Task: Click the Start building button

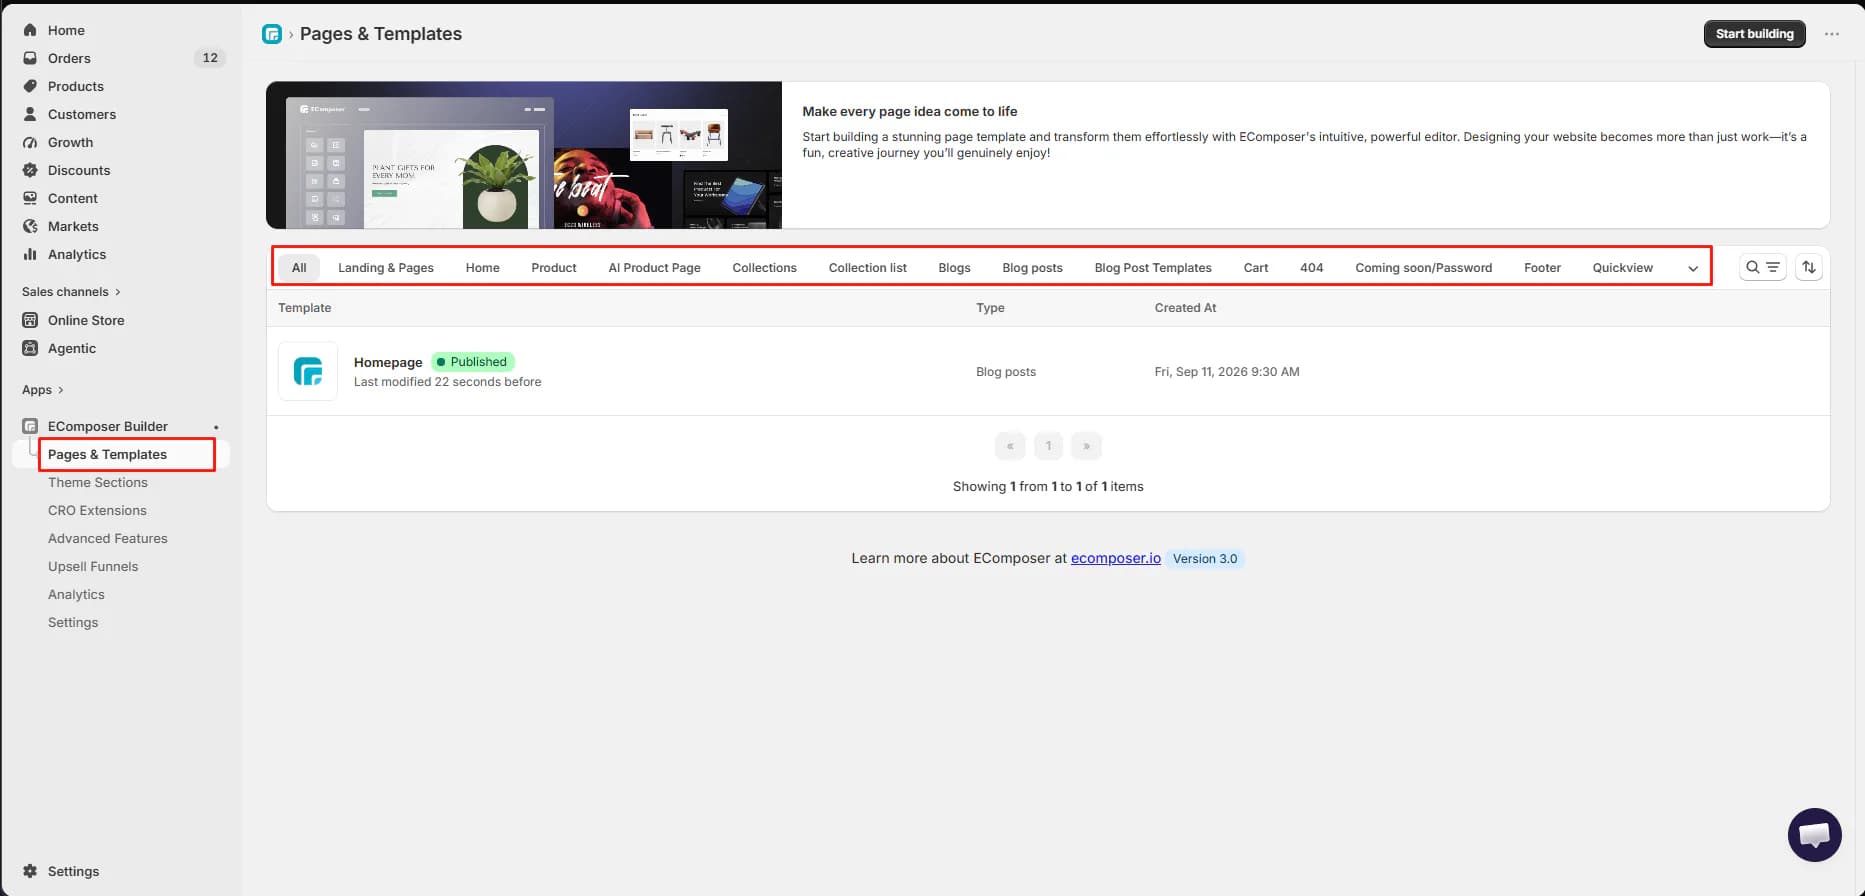Action: click(1755, 34)
